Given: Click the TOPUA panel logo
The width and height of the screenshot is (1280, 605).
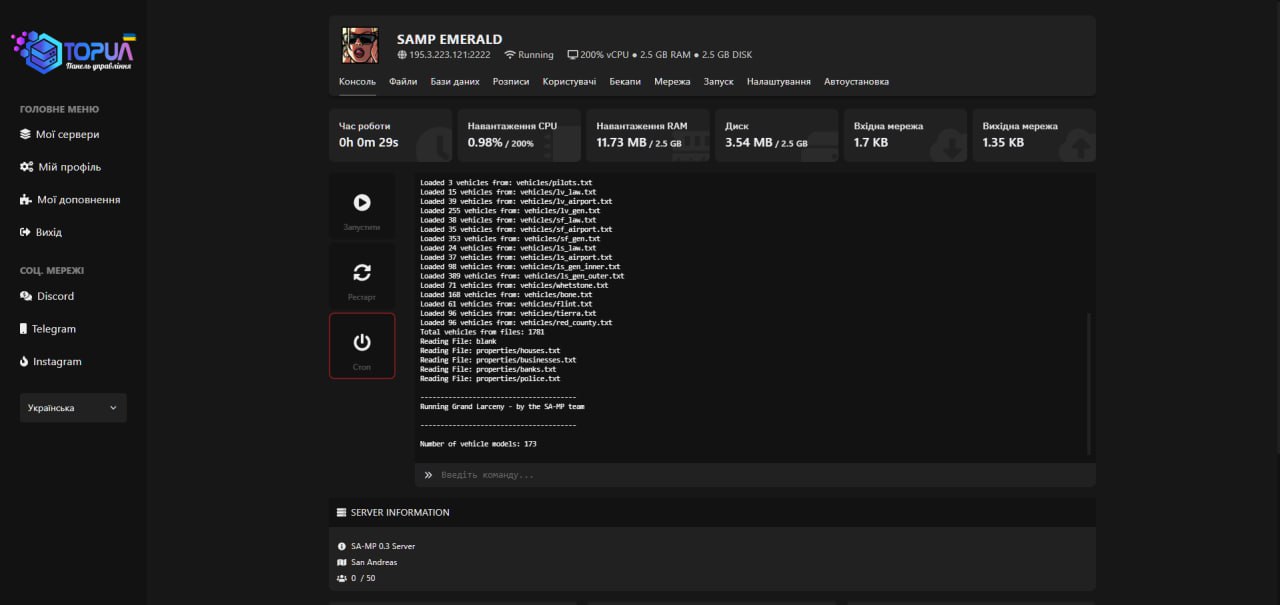Looking at the screenshot, I should coord(73,52).
